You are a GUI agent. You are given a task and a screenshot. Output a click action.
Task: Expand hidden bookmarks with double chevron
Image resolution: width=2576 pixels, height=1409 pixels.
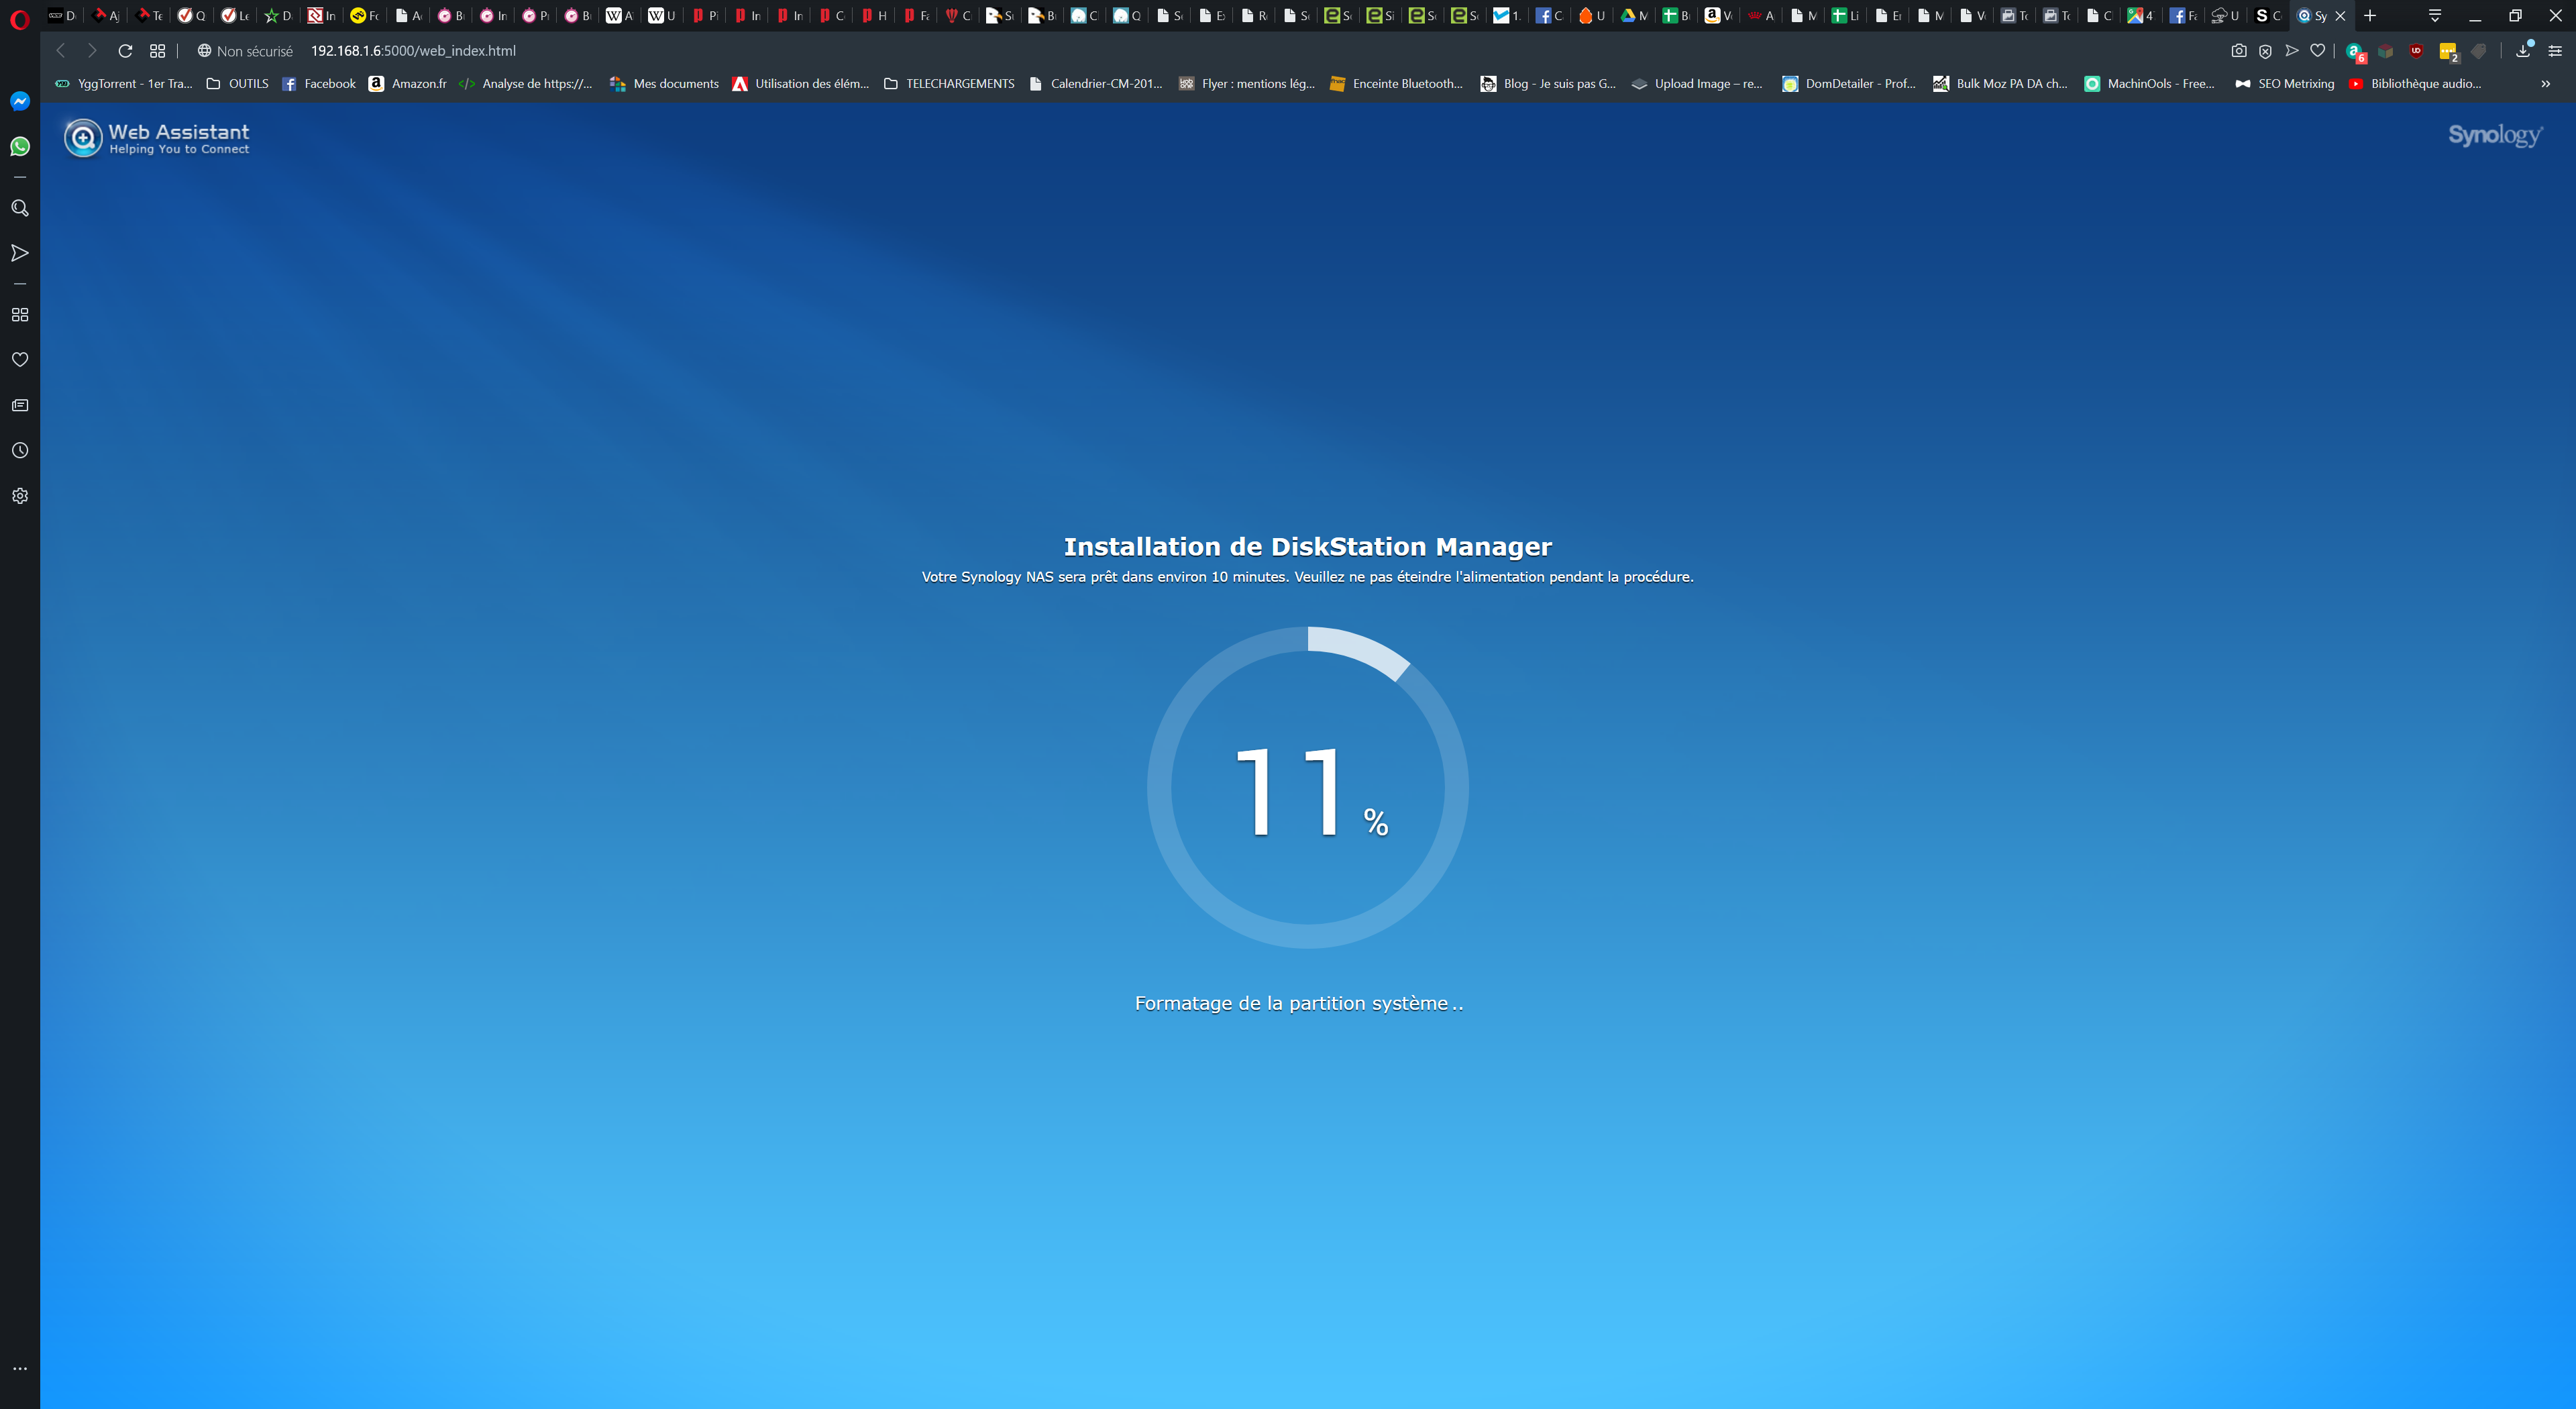click(x=2545, y=84)
